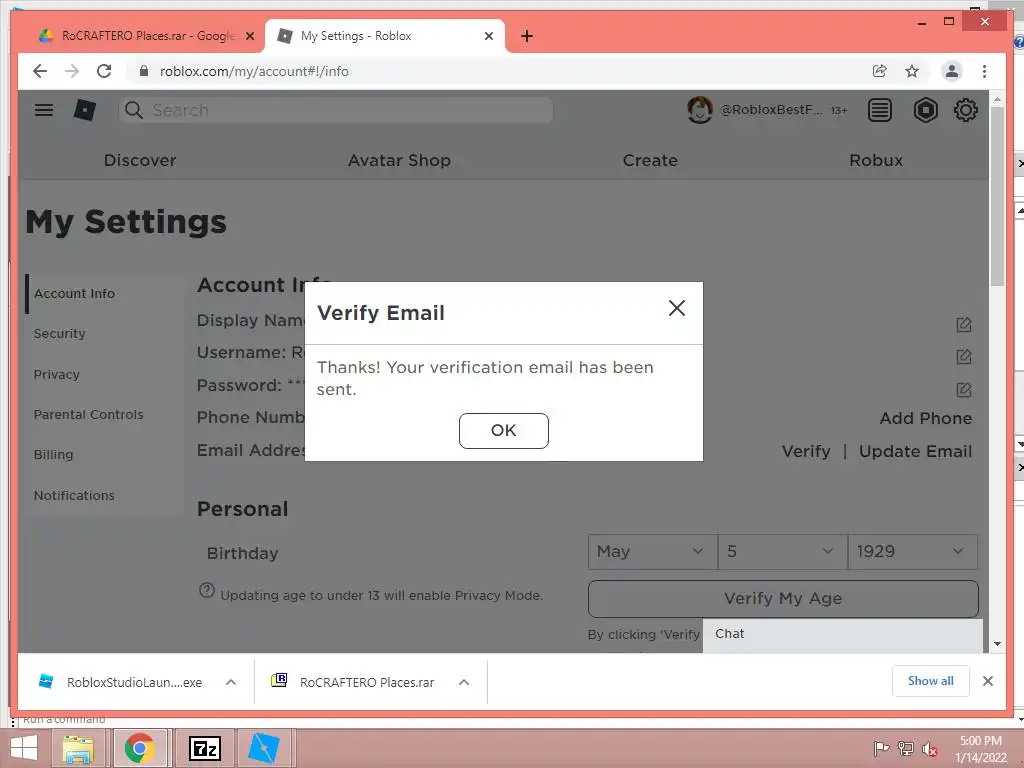This screenshot has height=768, width=1024.
Task: Open RoCRAFTERO Places.rar download item
Action: (x=353, y=682)
